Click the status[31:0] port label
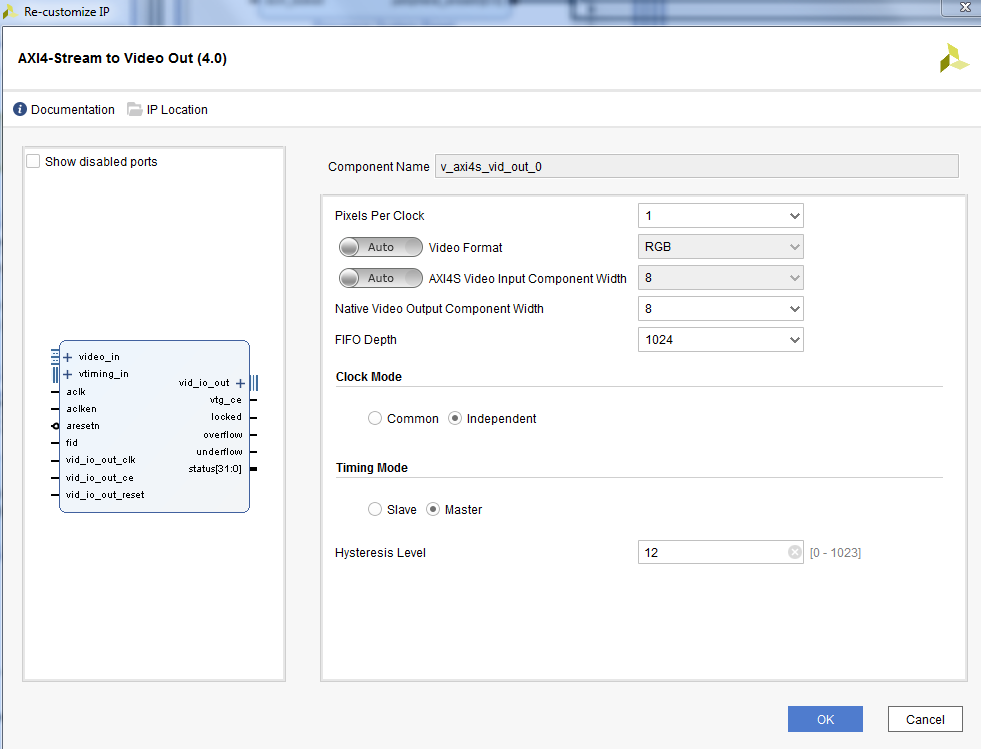This screenshot has width=981, height=749. click(x=215, y=469)
